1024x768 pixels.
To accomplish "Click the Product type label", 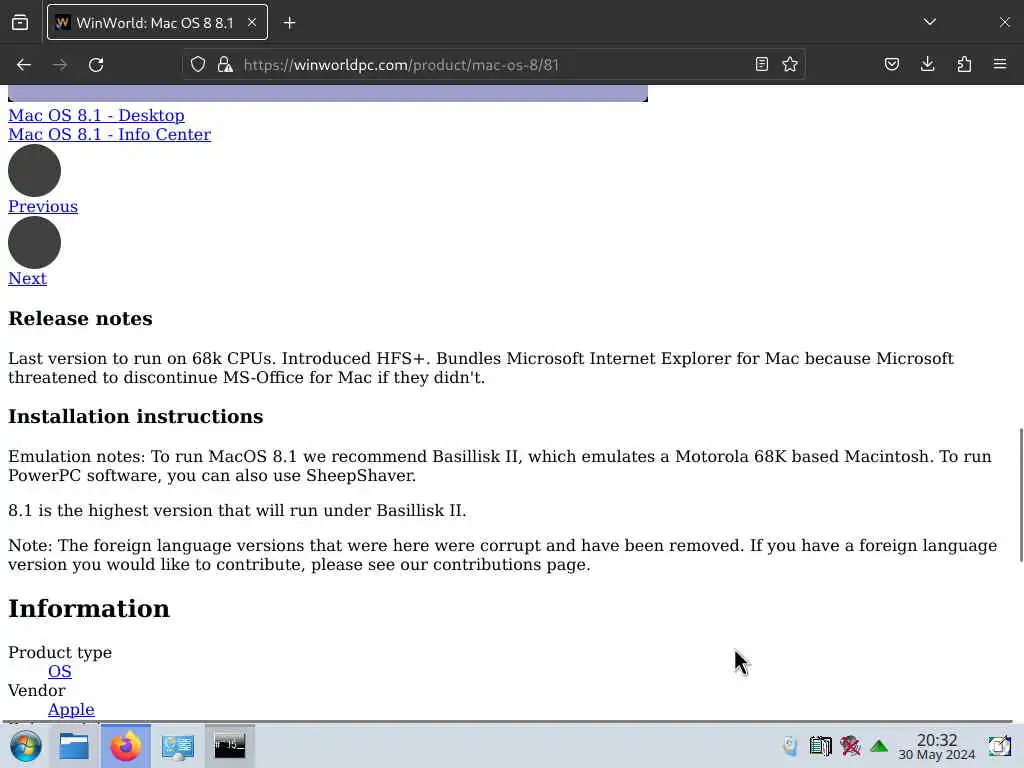I will (60, 652).
